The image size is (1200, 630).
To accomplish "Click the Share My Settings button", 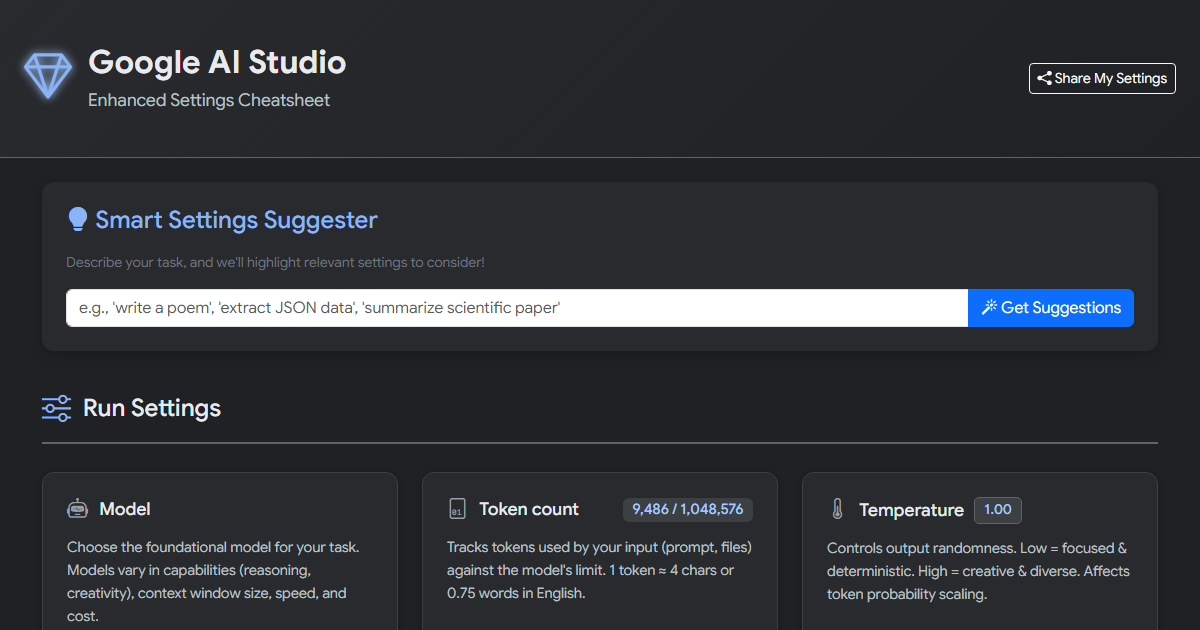I will pos(1102,78).
